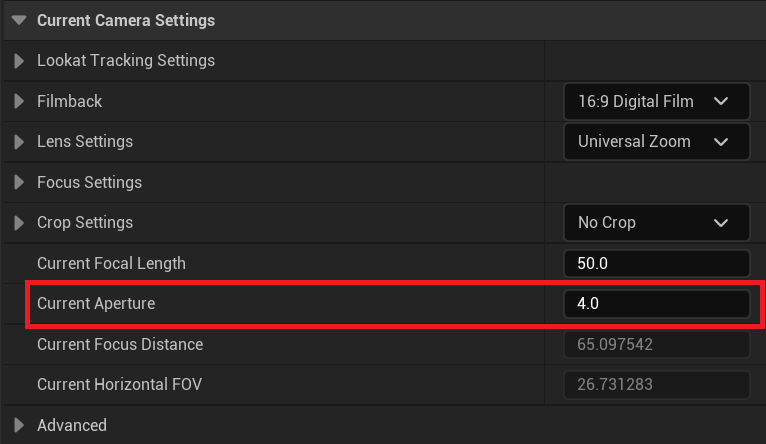This screenshot has width=766, height=444.
Task: Expand the Focus Settings arrow
Action: coord(19,182)
